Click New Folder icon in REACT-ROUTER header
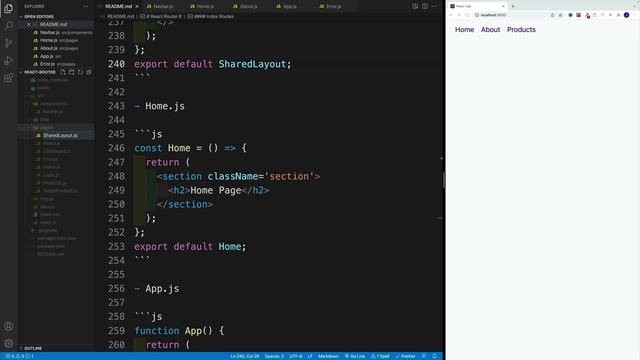Viewport: 640px width, 360px height. click(x=71, y=72)
